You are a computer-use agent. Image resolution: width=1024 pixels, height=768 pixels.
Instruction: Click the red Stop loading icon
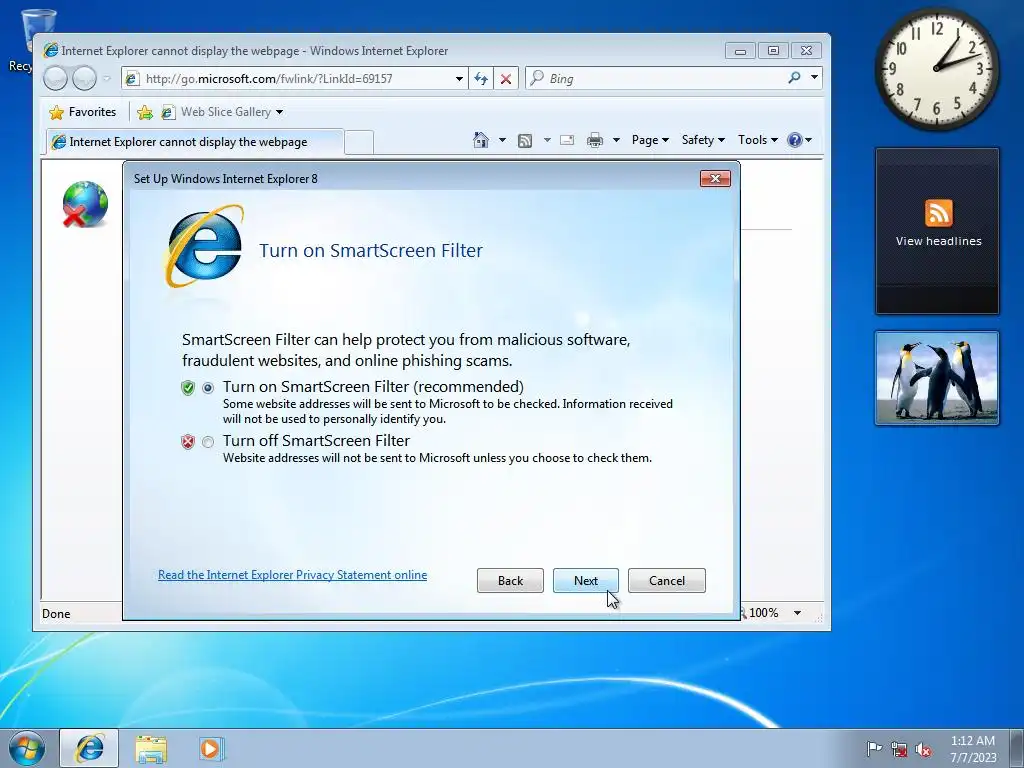tap(505, 79)
